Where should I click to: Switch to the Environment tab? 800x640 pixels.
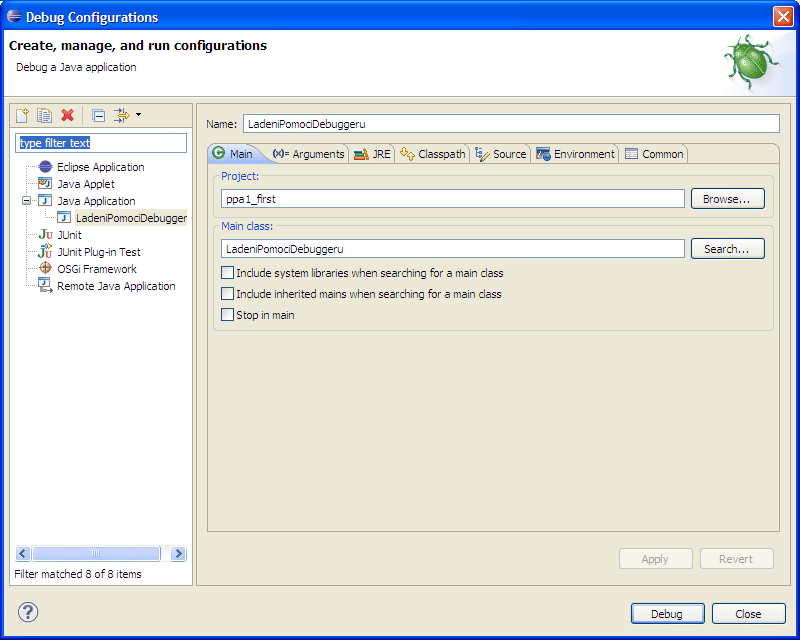[x=575, y=154]
